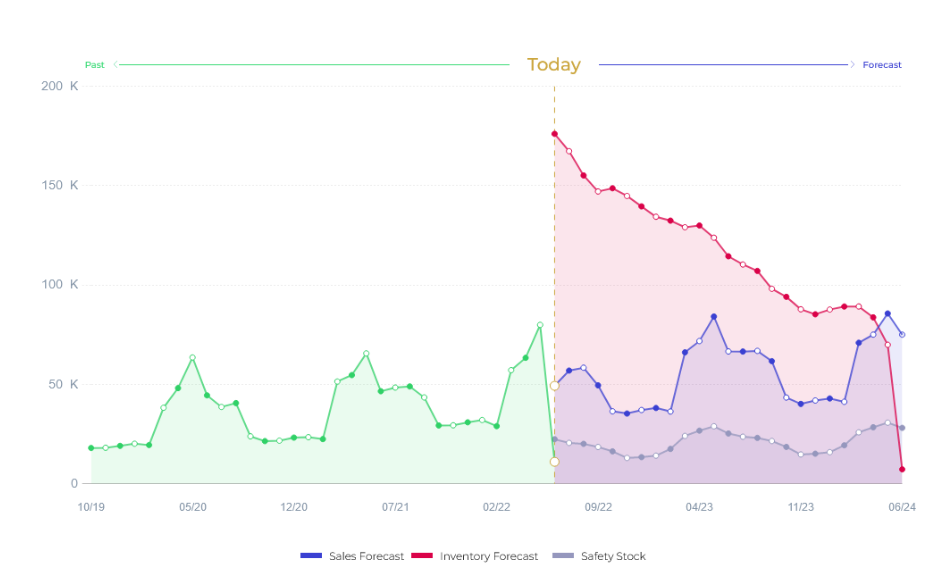939x584 pixels.
Task: Toggle the Inventory Forecast series via legend text
Action: click(x=488, y=556)
